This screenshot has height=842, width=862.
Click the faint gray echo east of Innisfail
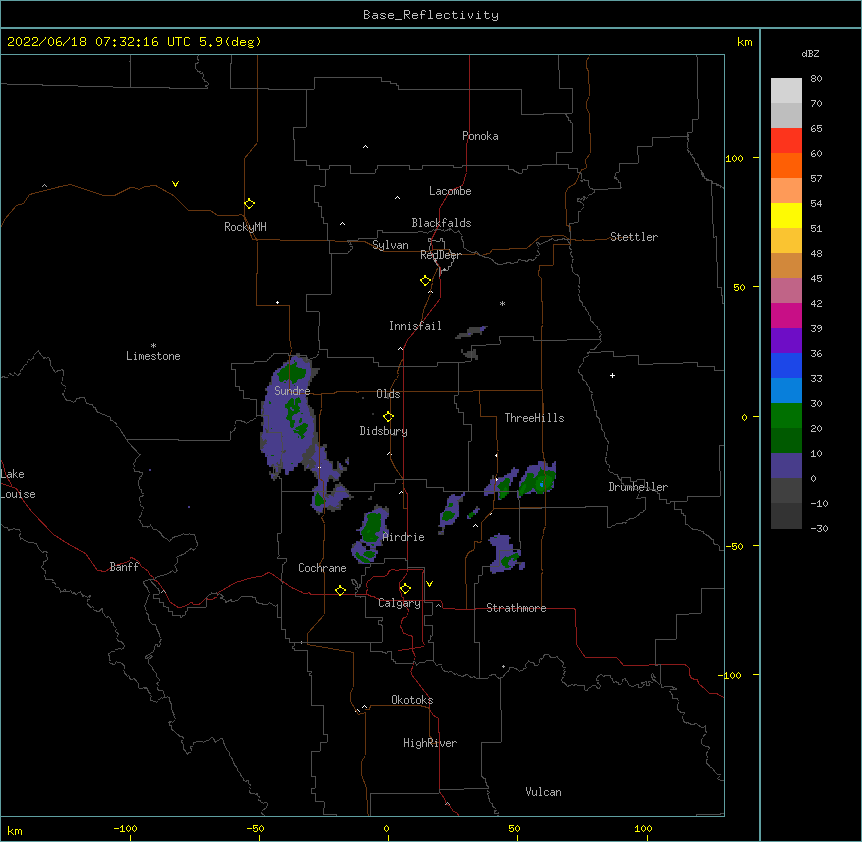click(472, 331)
